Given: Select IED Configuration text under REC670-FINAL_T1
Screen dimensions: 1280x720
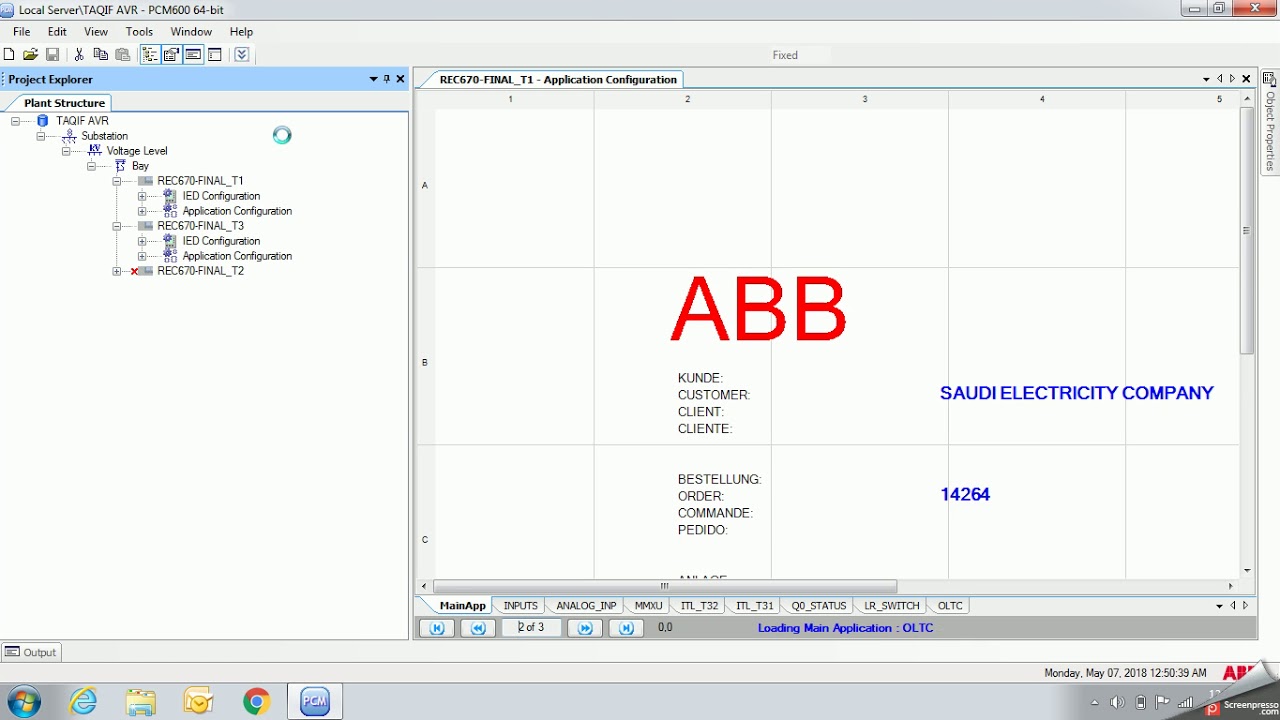Looking at the screenshot, I should (x=221, y=196).
